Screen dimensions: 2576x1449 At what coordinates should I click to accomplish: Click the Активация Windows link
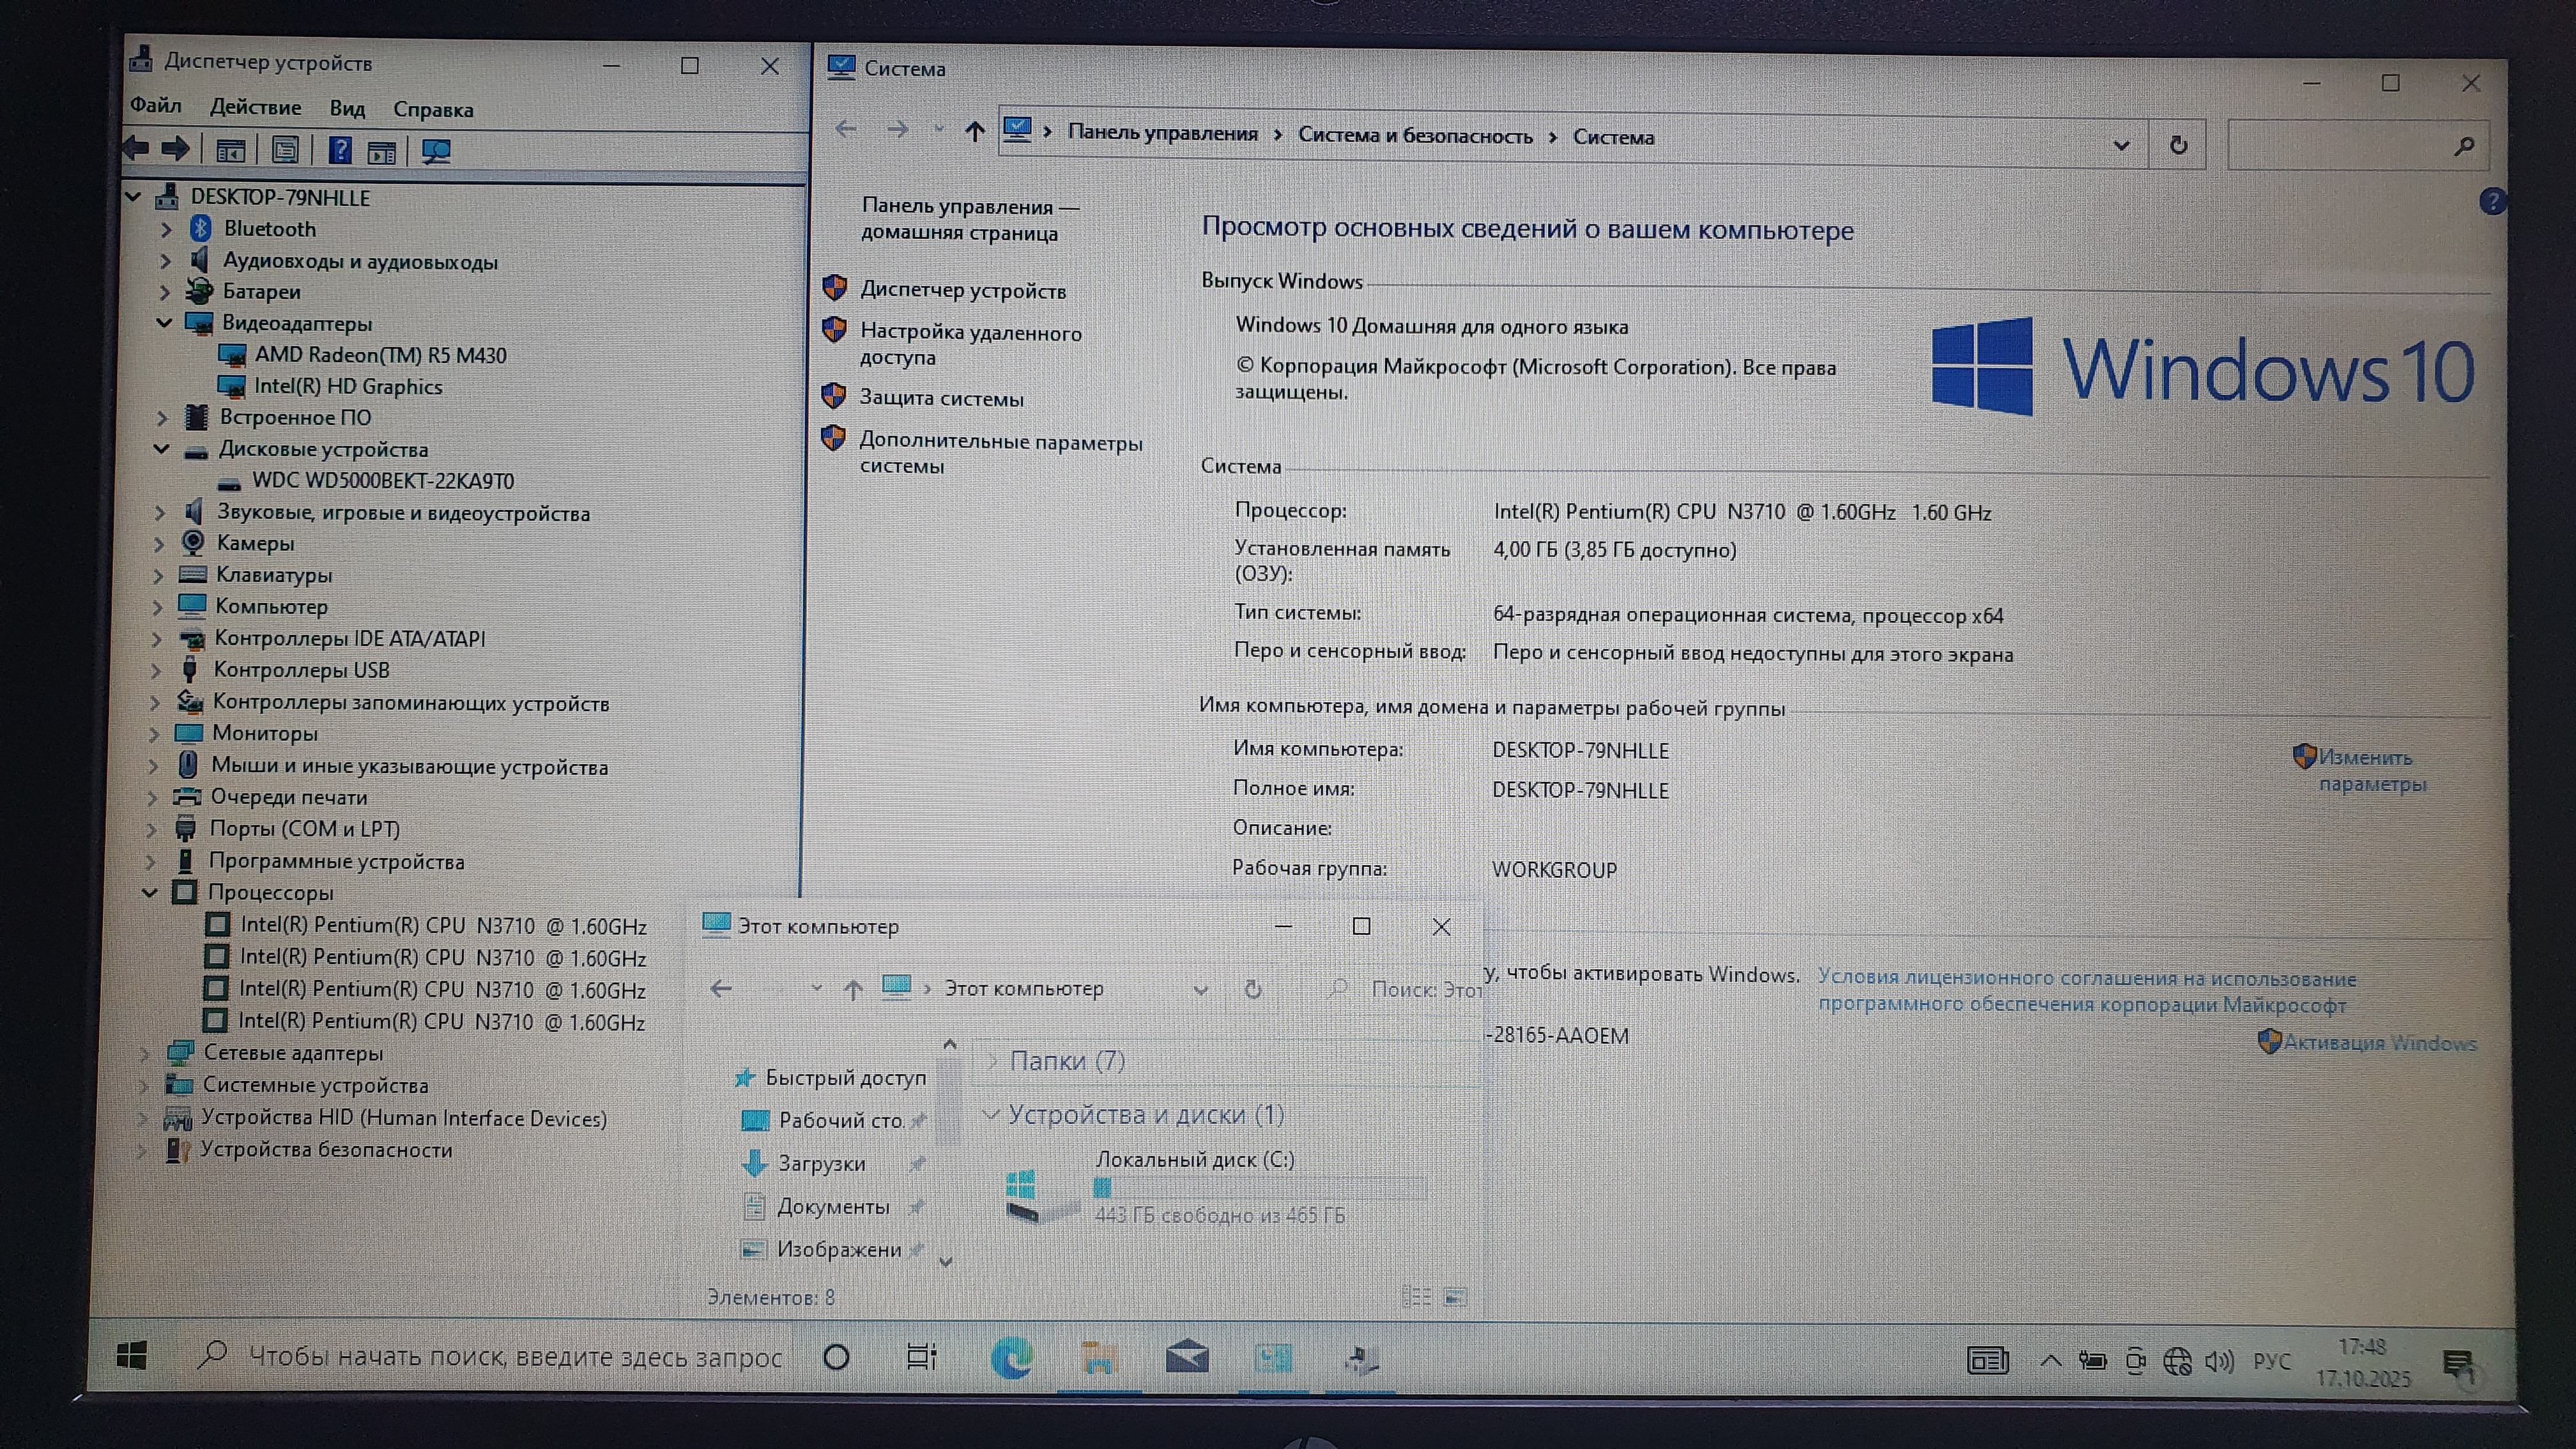click(2379, 1043)
